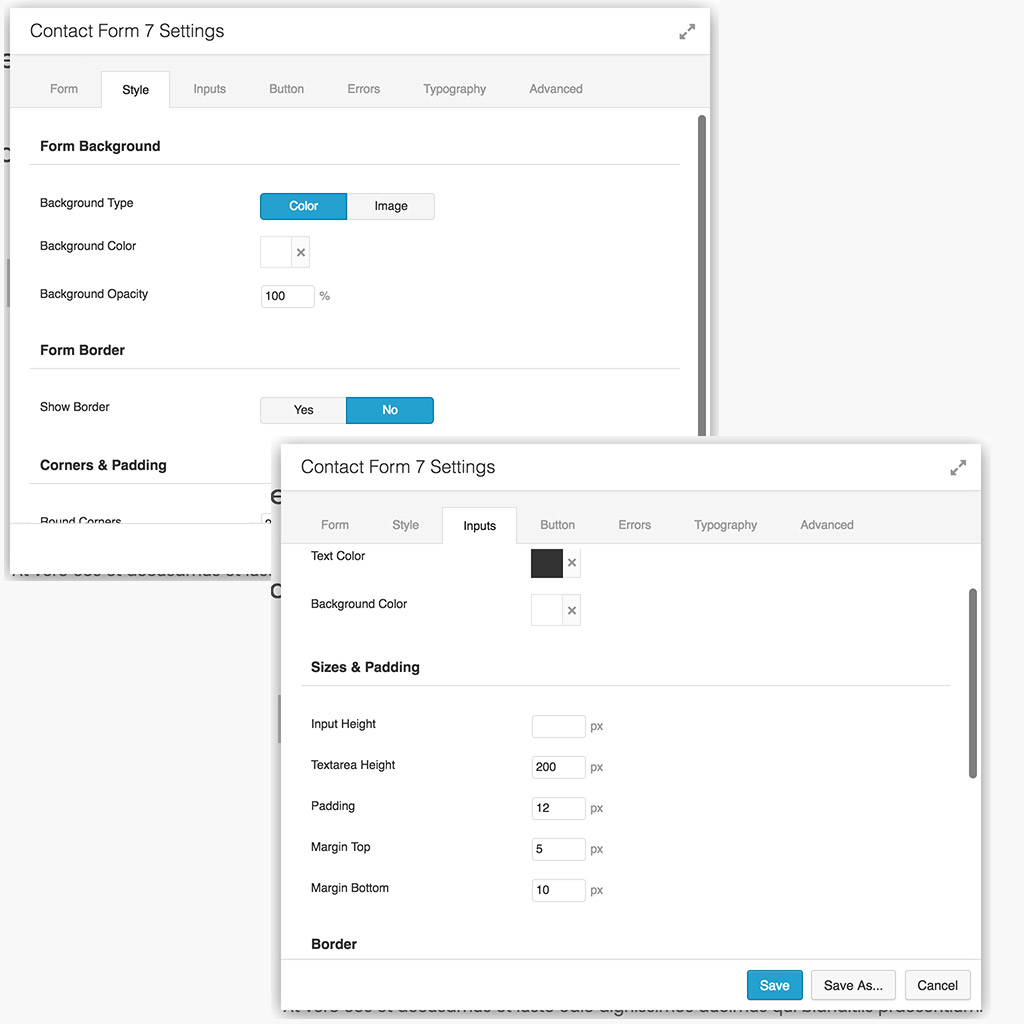Expand the front Contact Form 7 Settings window
This screenshot has width=1024, height=1024.
point(958,468)
